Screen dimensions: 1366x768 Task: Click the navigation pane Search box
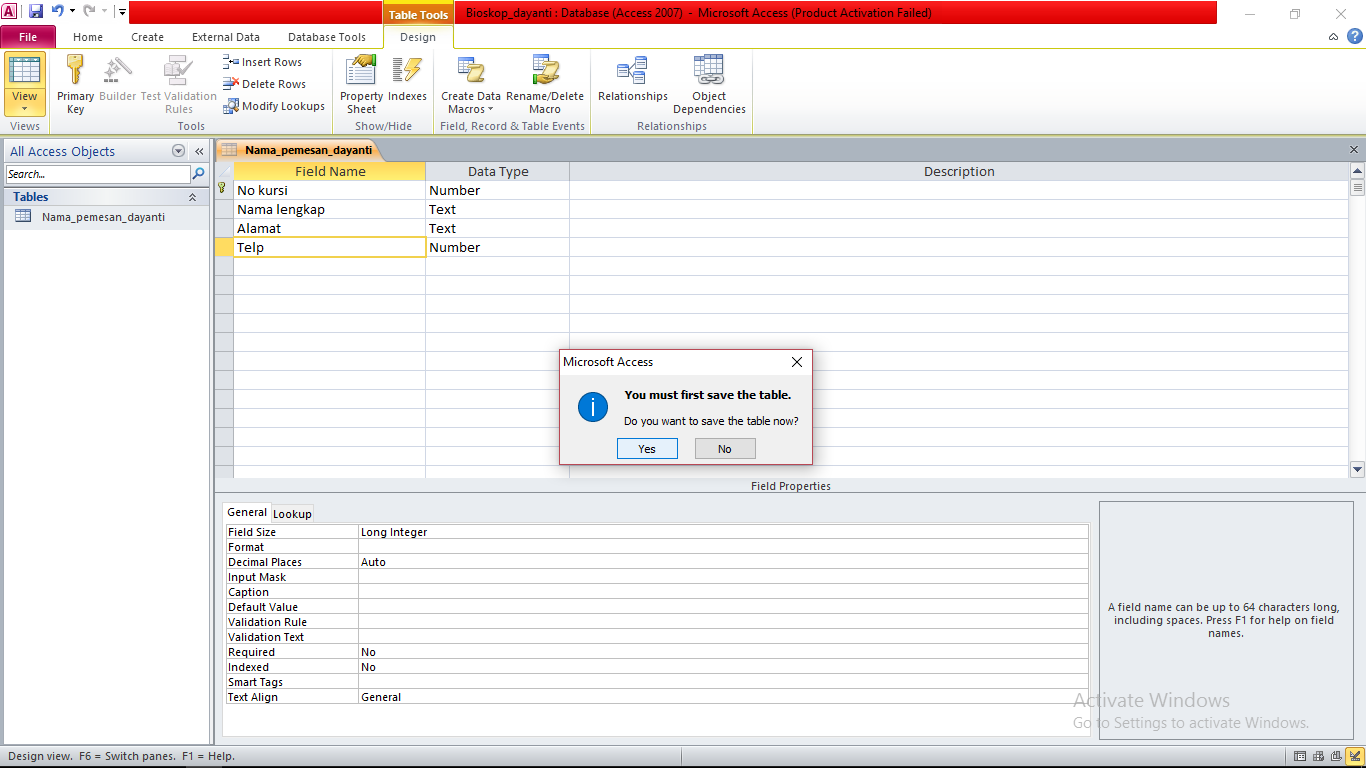point(95,173)
